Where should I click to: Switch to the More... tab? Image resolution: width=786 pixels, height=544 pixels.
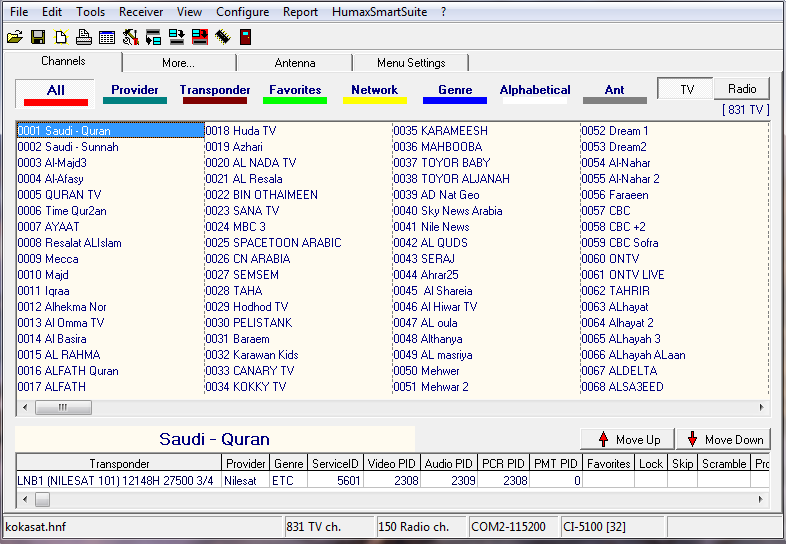pos(178,63)
